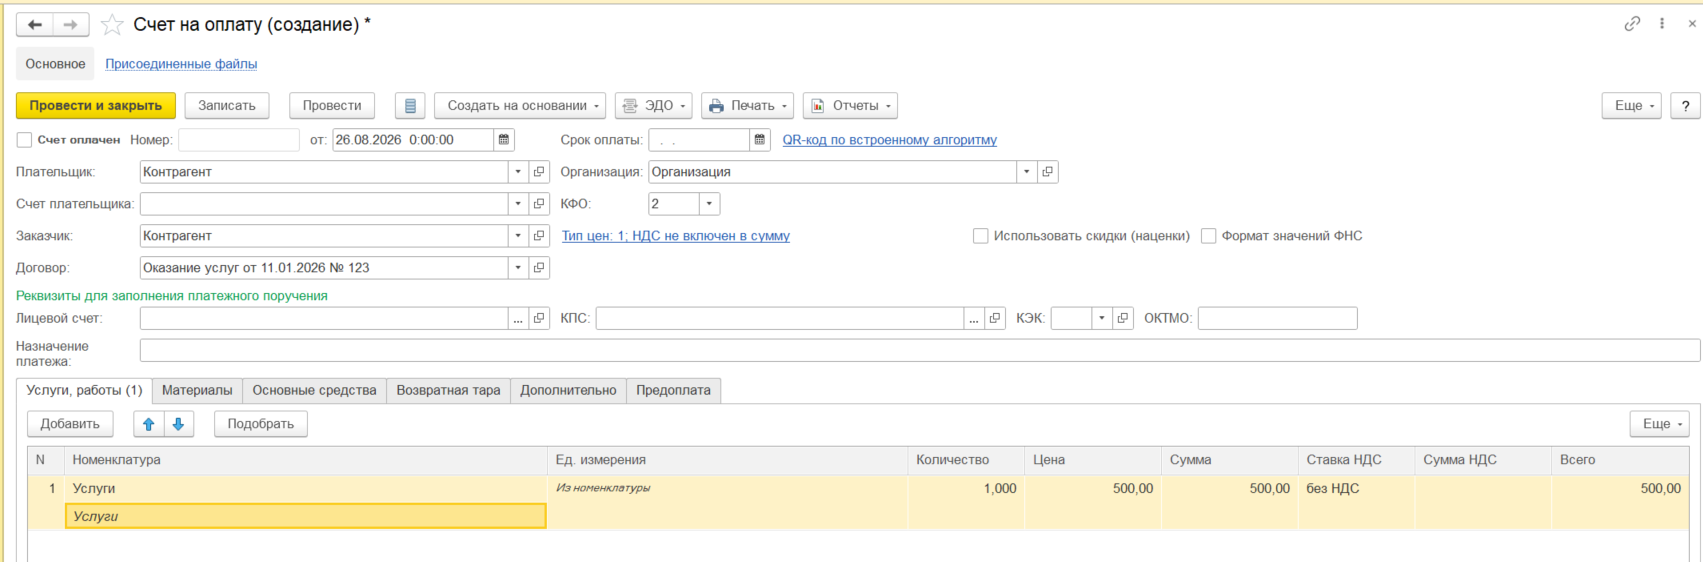Screen dimensions: 1703x562
Task: Check Формат значений ФНС box
Action: [x=1209, y=236]
